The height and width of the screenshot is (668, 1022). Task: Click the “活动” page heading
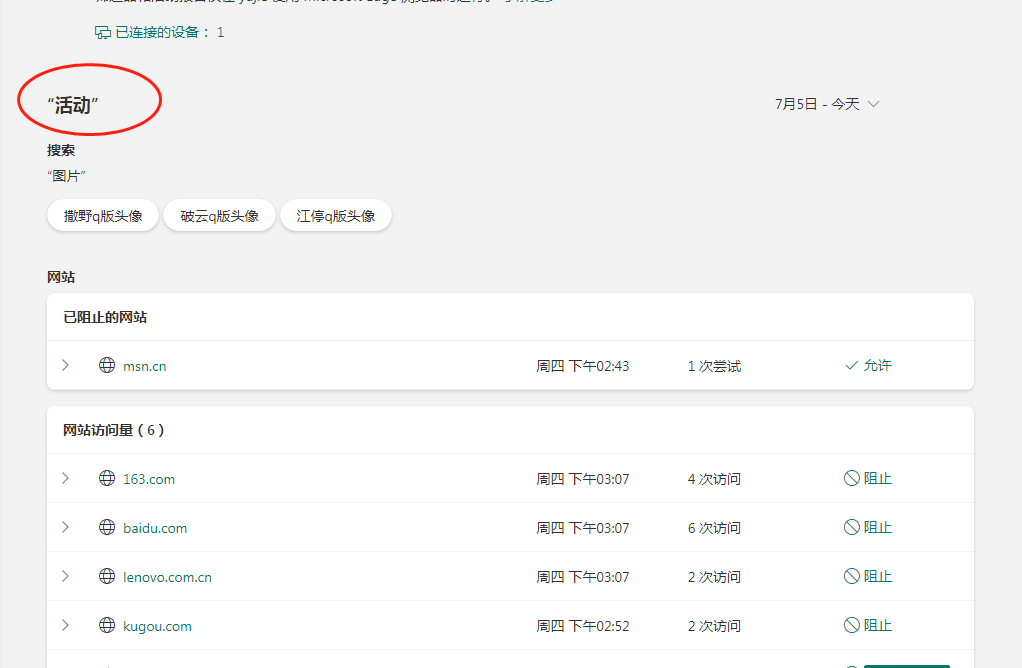coord(72,106)
